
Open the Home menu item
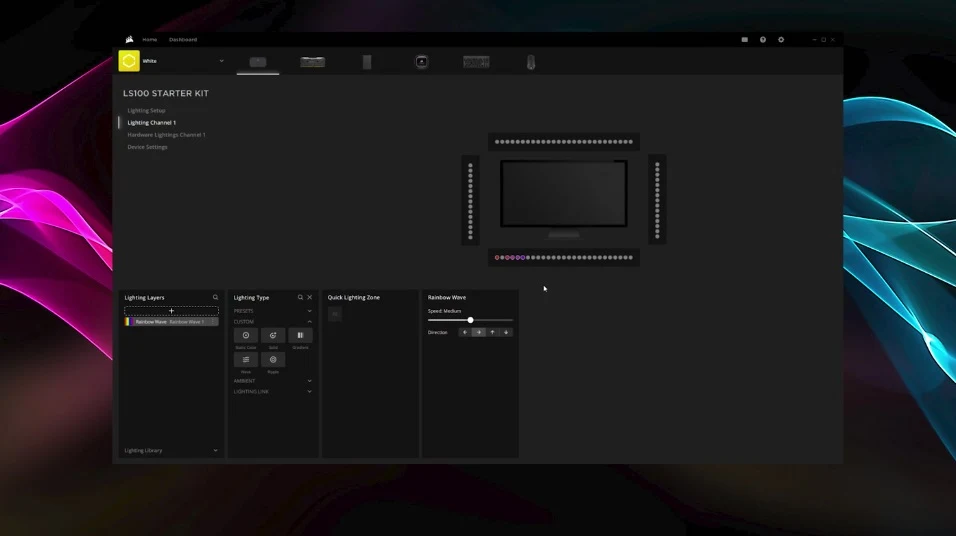click(149, 40)
